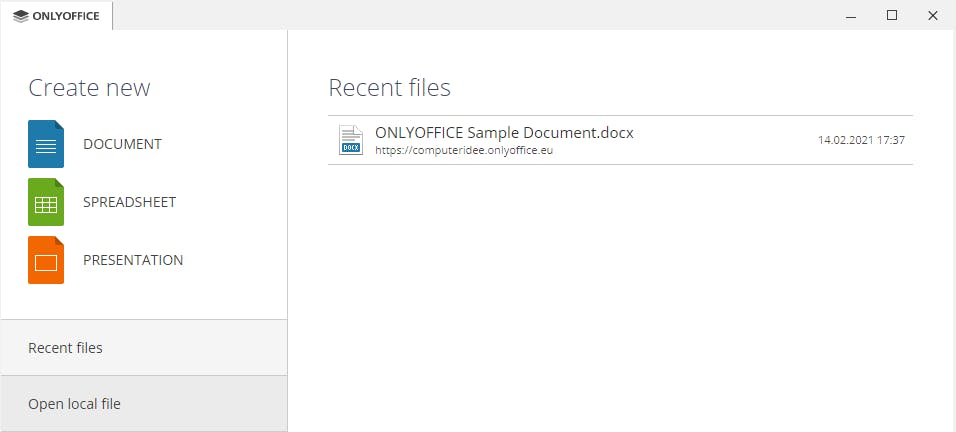Screen dimensions: 956x432
Task: Click the green spreadsheet file icon
Action: tap(46, 202)
